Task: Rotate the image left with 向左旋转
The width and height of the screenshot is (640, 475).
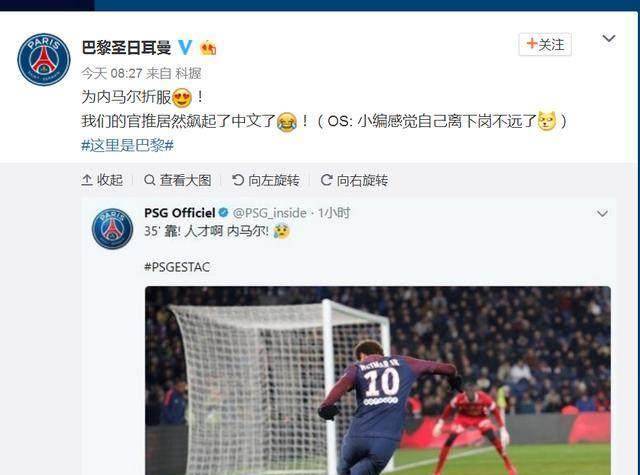Action: [266, 180]
